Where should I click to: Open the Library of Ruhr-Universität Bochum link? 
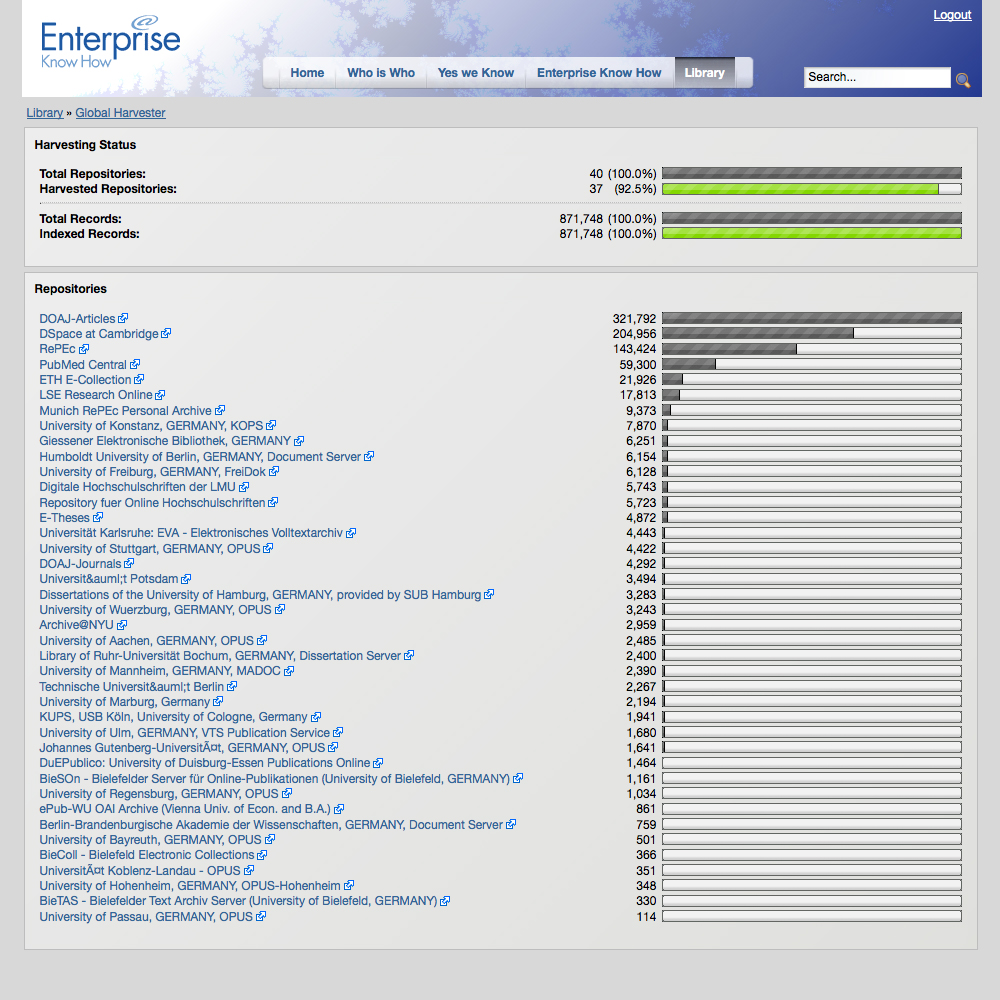(x=220, y=656)
